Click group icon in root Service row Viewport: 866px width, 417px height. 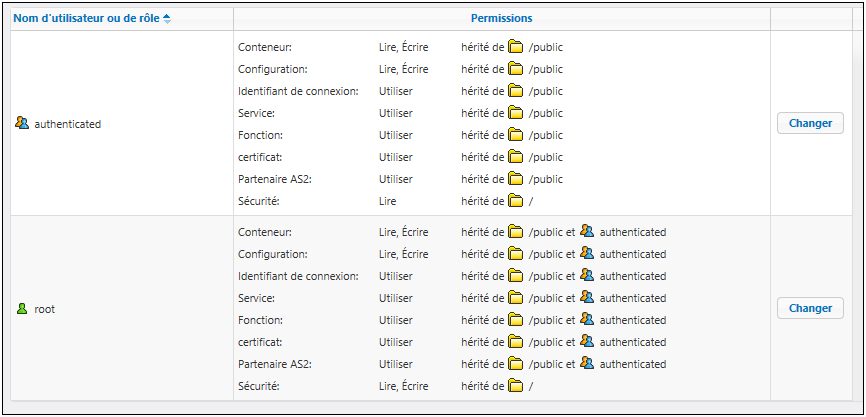[587, 298]
